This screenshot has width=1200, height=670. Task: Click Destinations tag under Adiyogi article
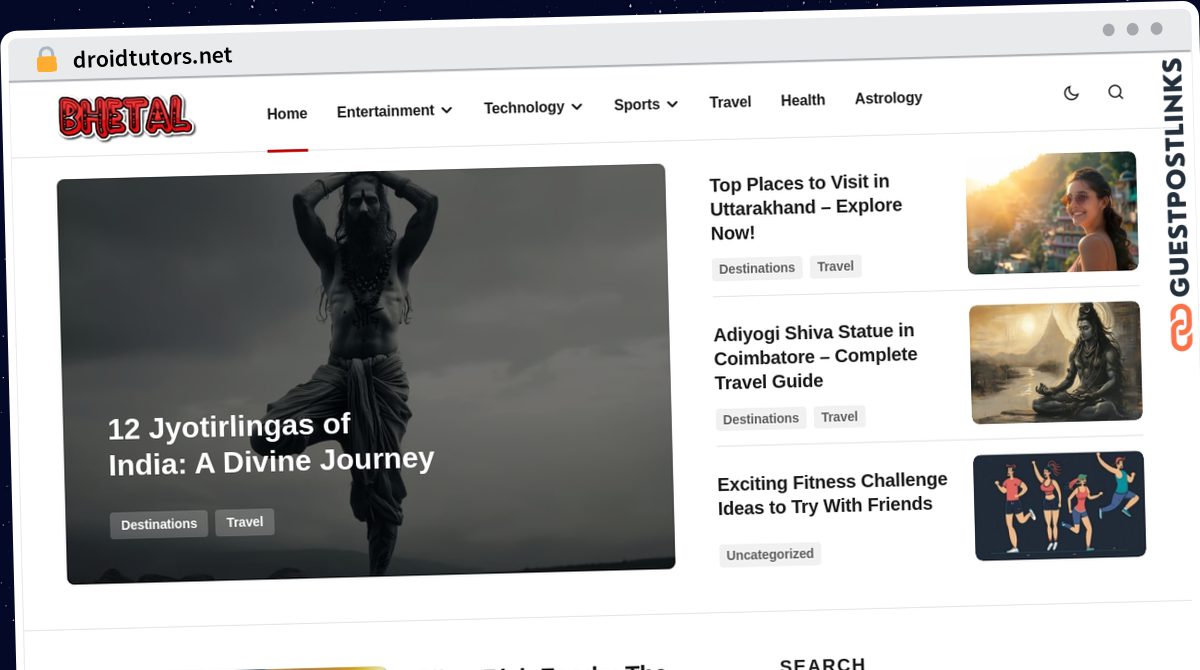[x=761, y=418]
